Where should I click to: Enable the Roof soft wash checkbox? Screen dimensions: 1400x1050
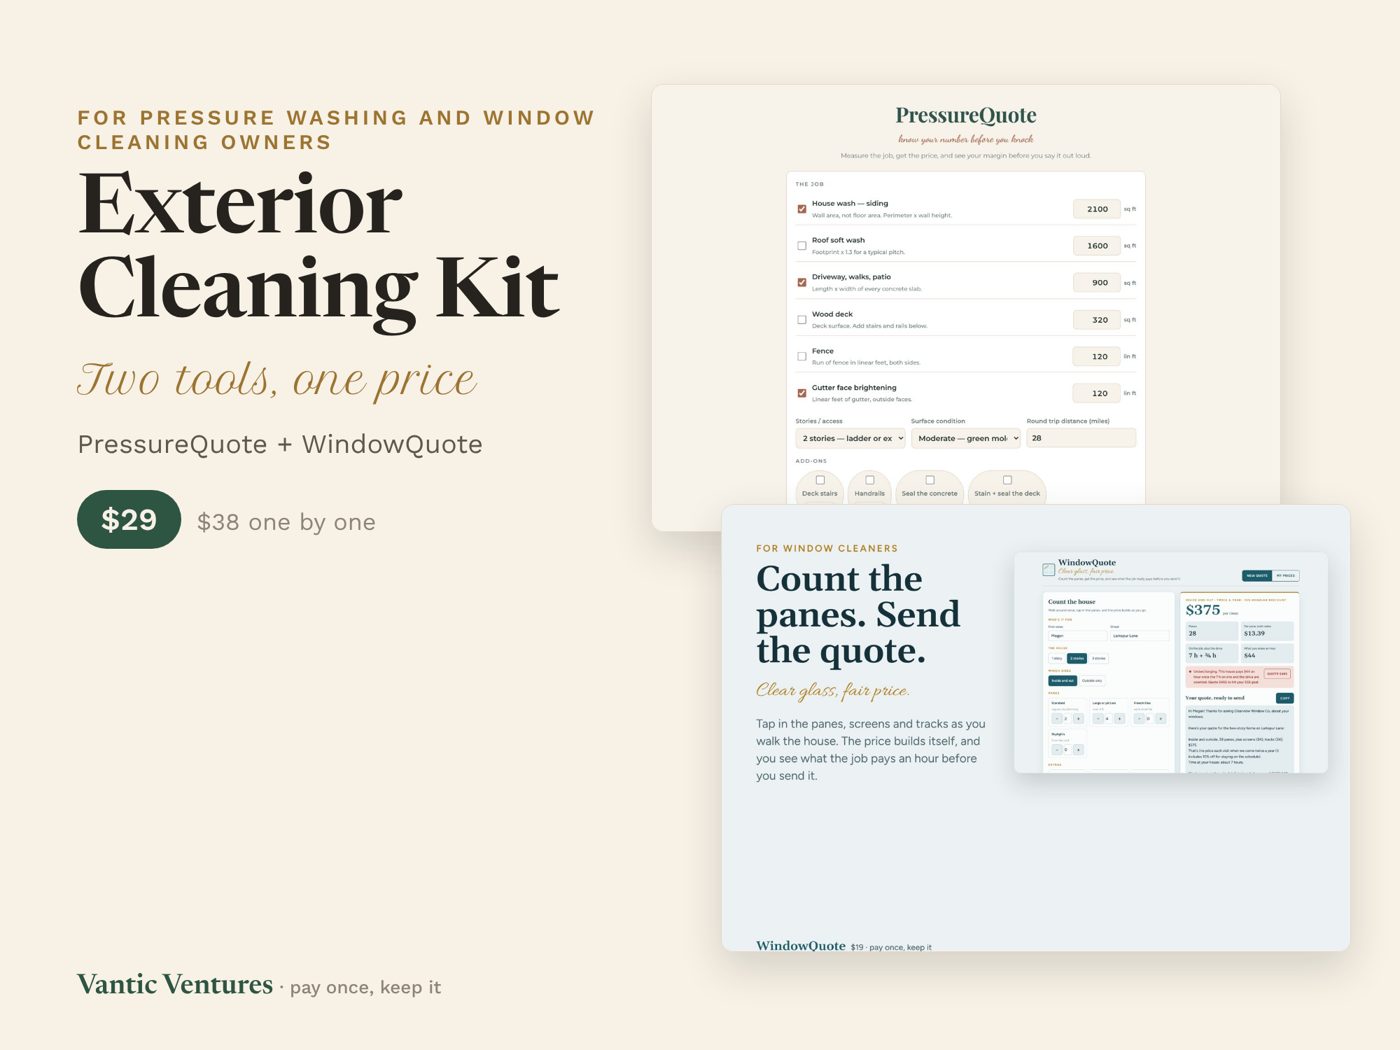click(x=802, y=246)
